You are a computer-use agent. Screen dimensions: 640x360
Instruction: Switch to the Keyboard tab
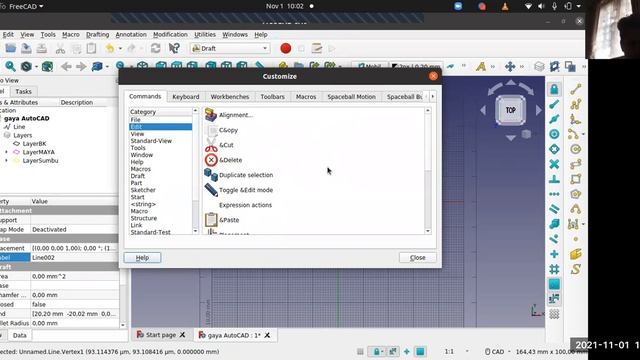[186, 97]
